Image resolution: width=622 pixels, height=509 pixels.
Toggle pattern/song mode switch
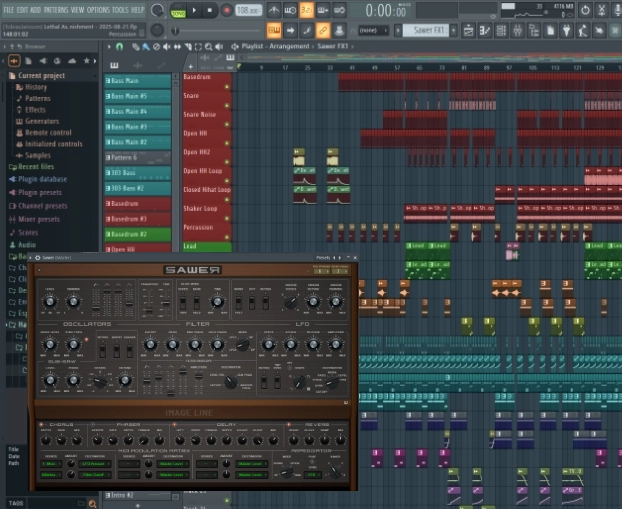[178, 11]
